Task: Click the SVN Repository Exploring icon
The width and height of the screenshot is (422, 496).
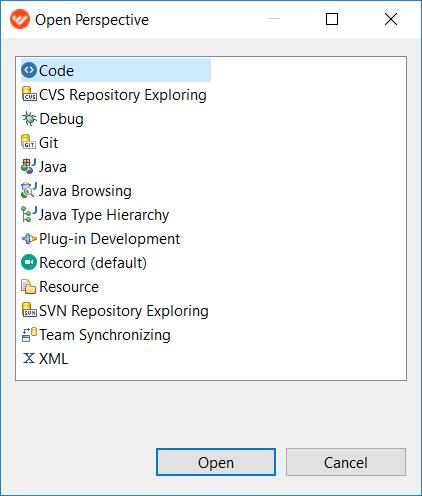Action: (x=29, y=310)
